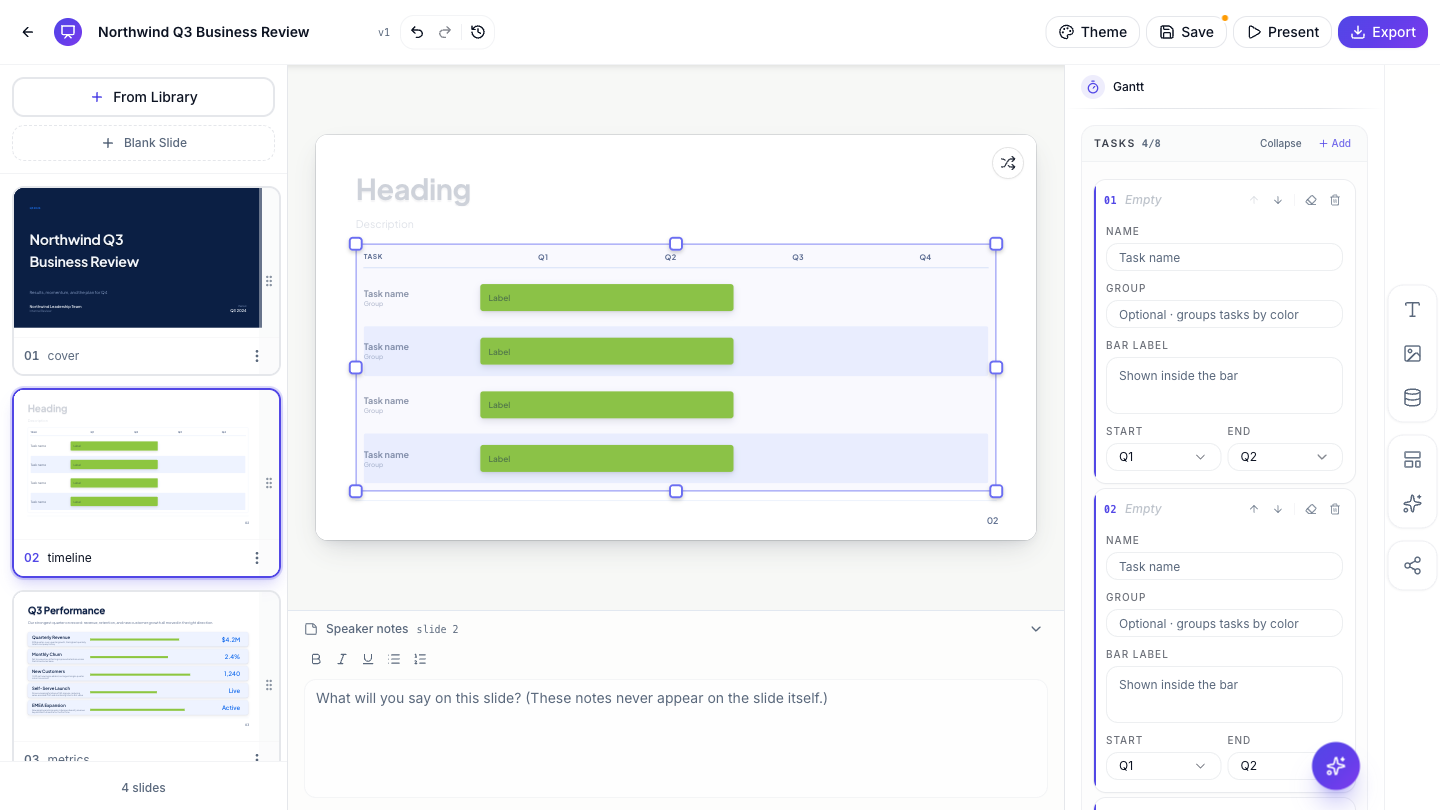This screenshot has width=1440, height=810.
Task: Click the Heading placeholder on slide
Action: (x=413, y=190)
